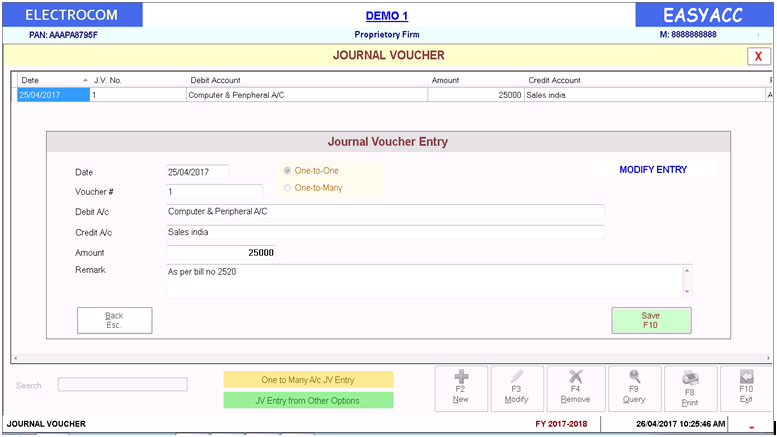
Task: Click the Sales india grid cell
Action: tap(645, 95)
